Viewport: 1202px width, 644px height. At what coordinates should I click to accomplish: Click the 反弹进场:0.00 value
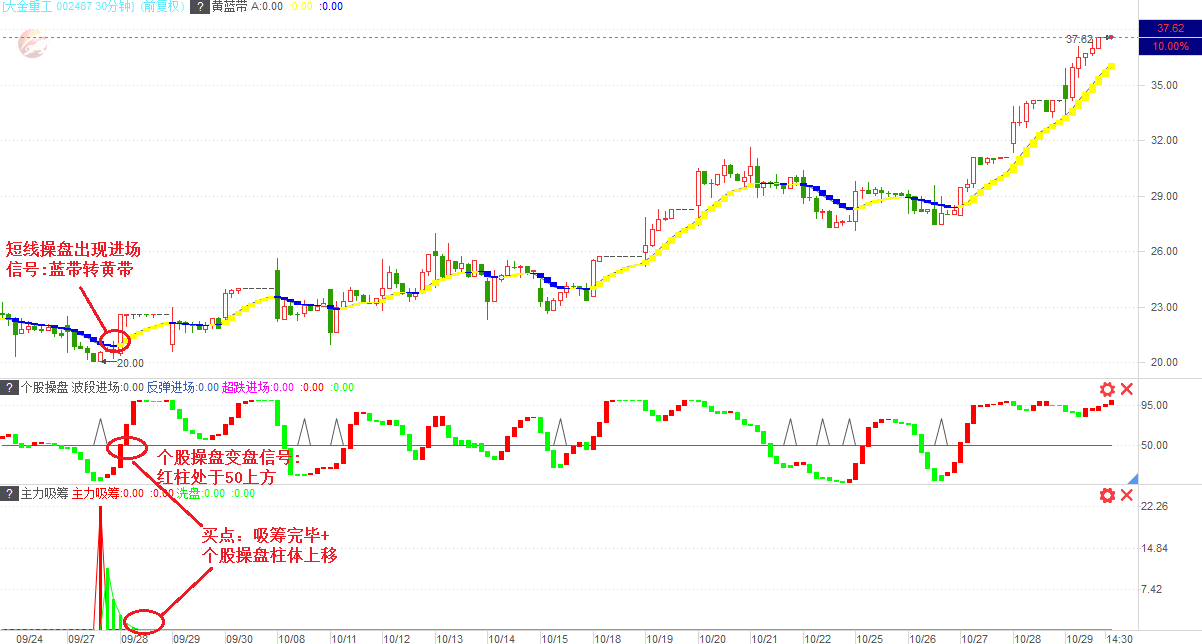pyautogui.click(x=183, y=387)
